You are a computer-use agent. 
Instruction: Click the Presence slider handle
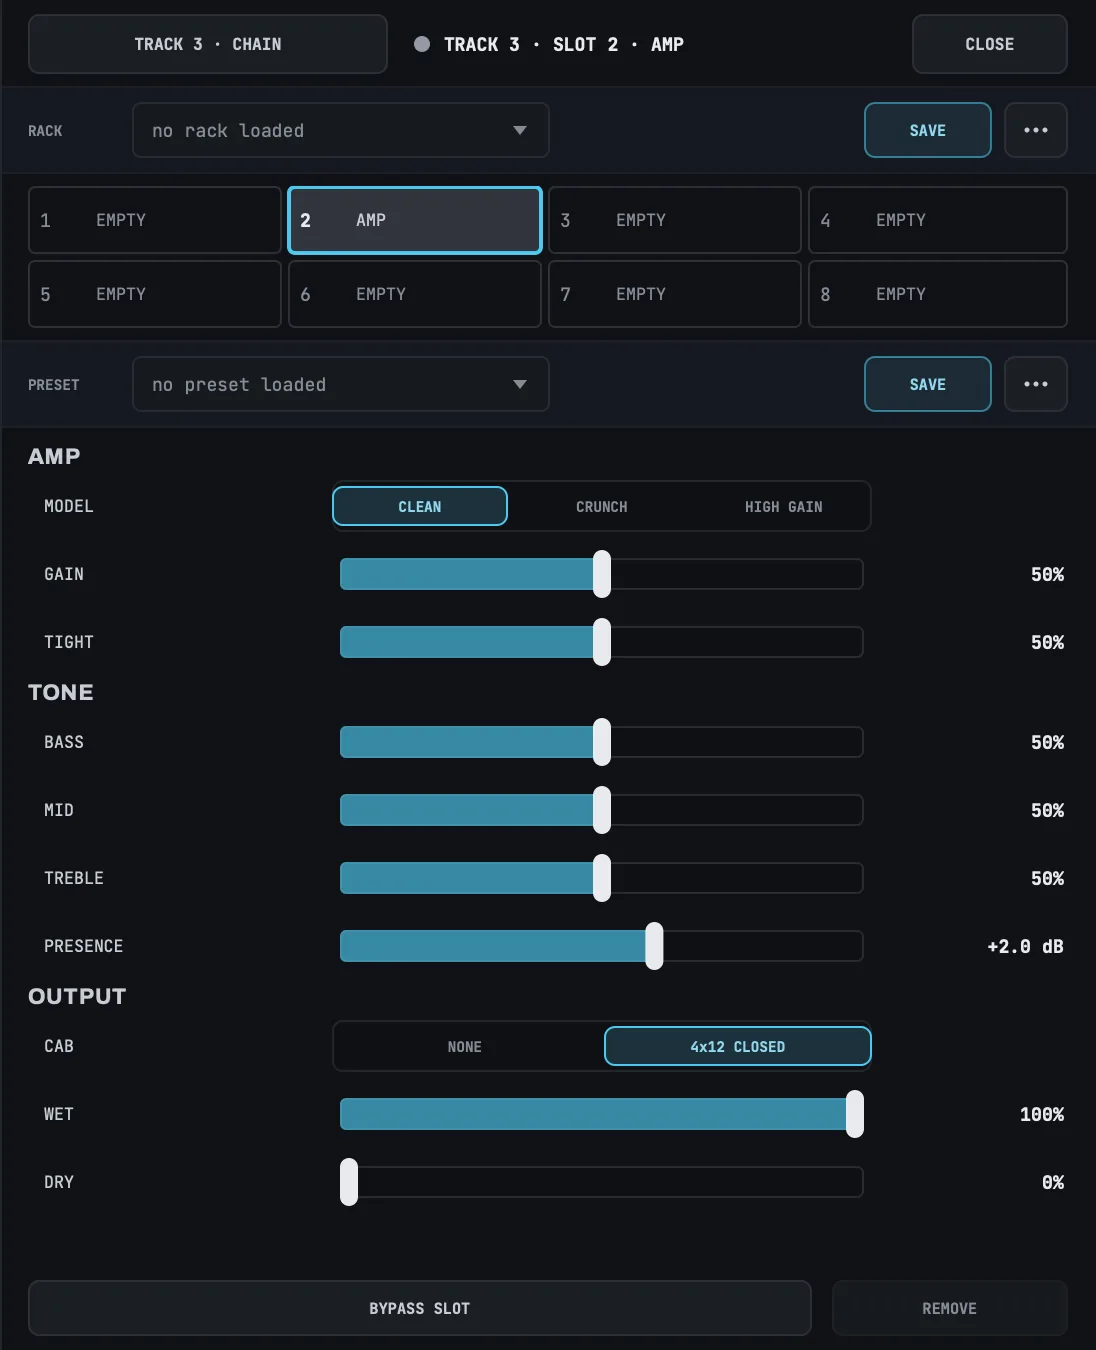pyautogui.click(x=654, y=946)
